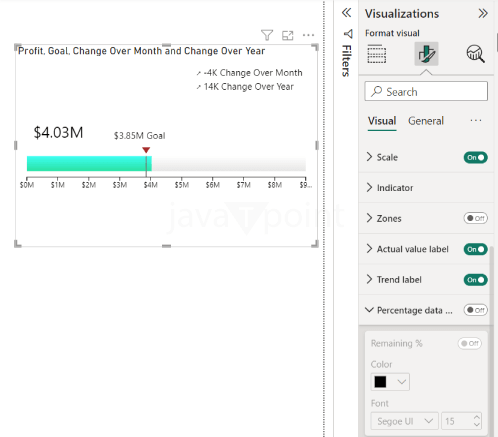Click the -4K Change Over Month label
The image size is (498, 437).
pos(253,73)
